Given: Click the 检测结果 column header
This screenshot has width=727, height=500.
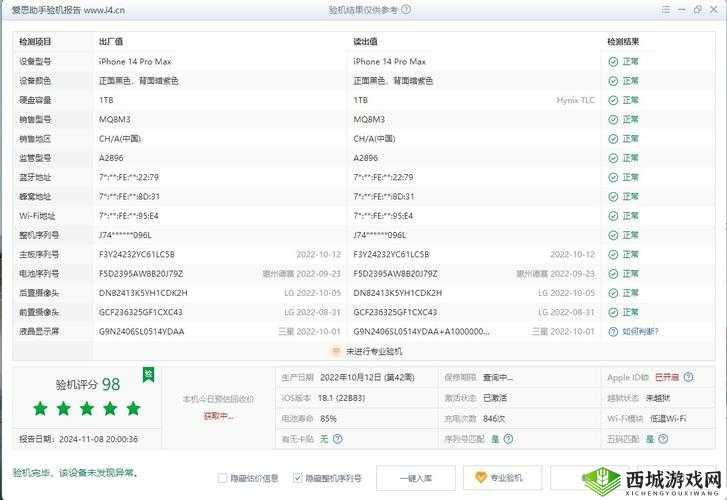Looking at the screenshot, I should (623, 42).
